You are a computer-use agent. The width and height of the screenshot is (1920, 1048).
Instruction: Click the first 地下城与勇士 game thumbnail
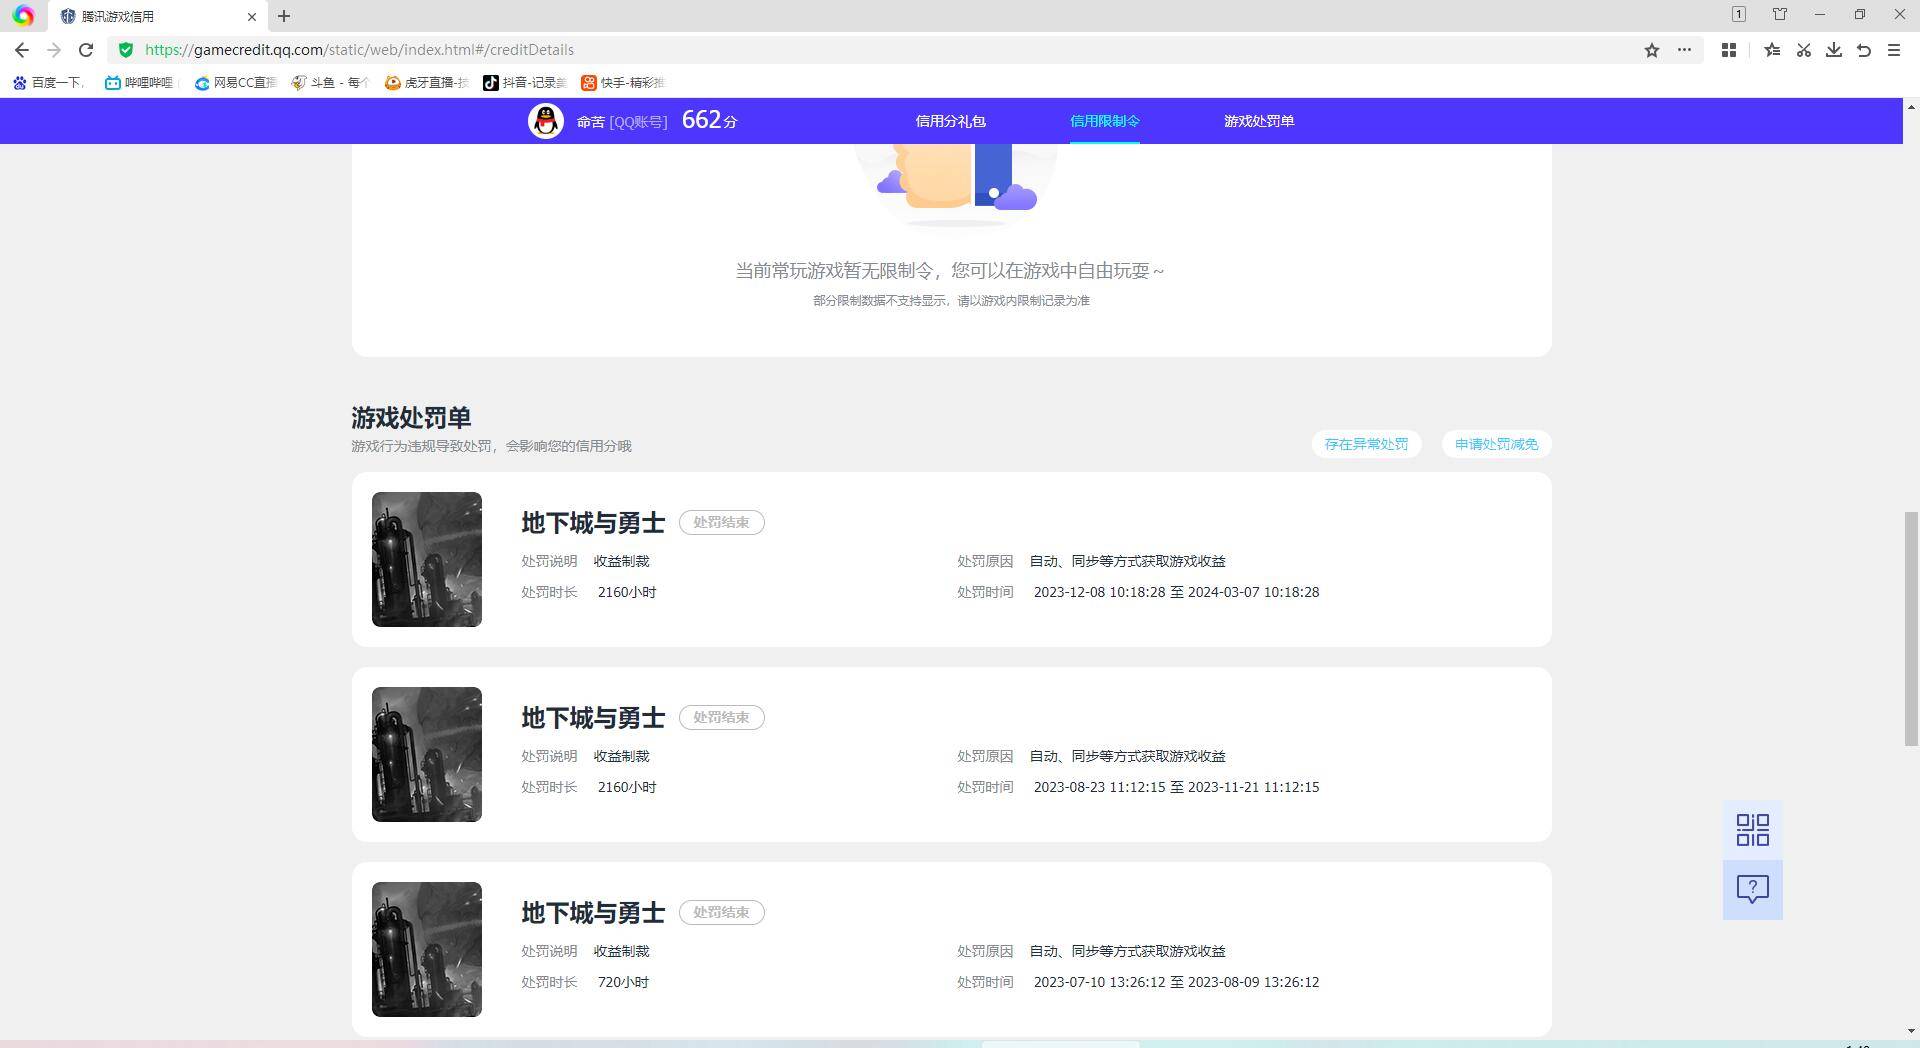click(x=427, y=559)
